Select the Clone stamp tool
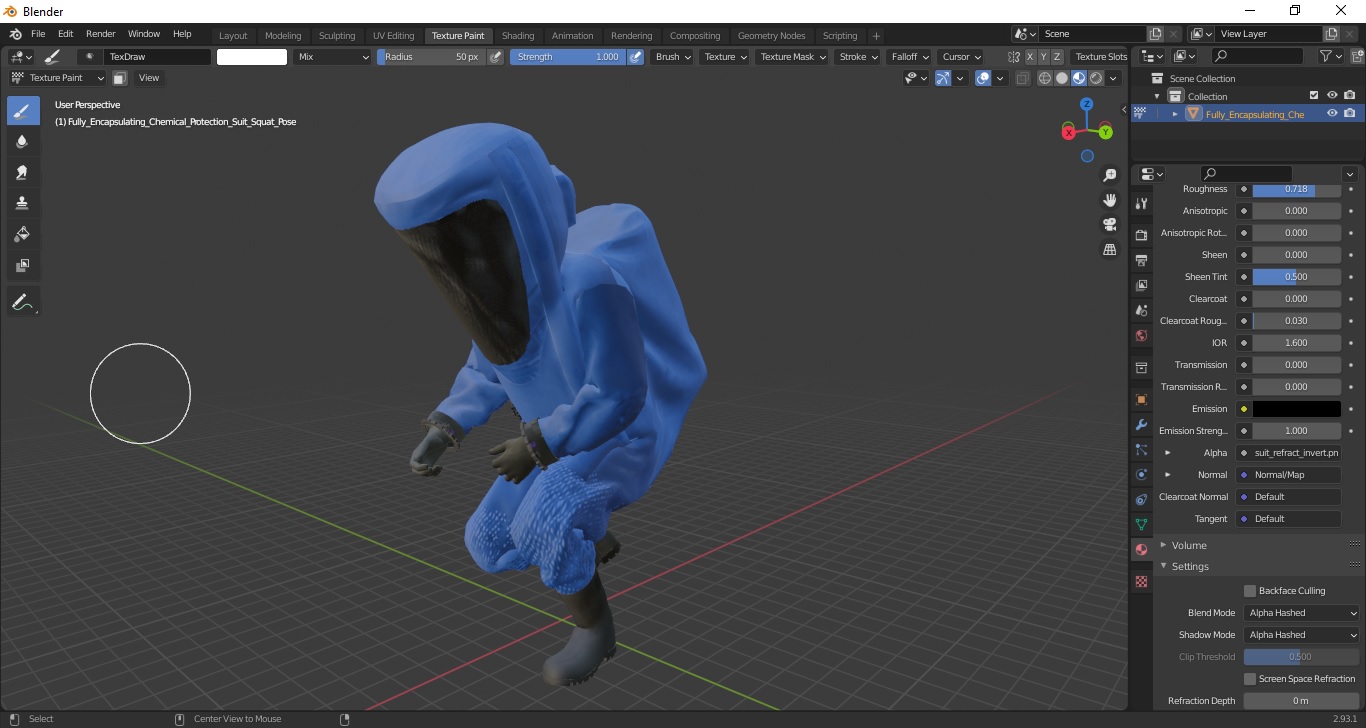The image size is (1366, 728). pyautogui.click(x=23, y=203)
